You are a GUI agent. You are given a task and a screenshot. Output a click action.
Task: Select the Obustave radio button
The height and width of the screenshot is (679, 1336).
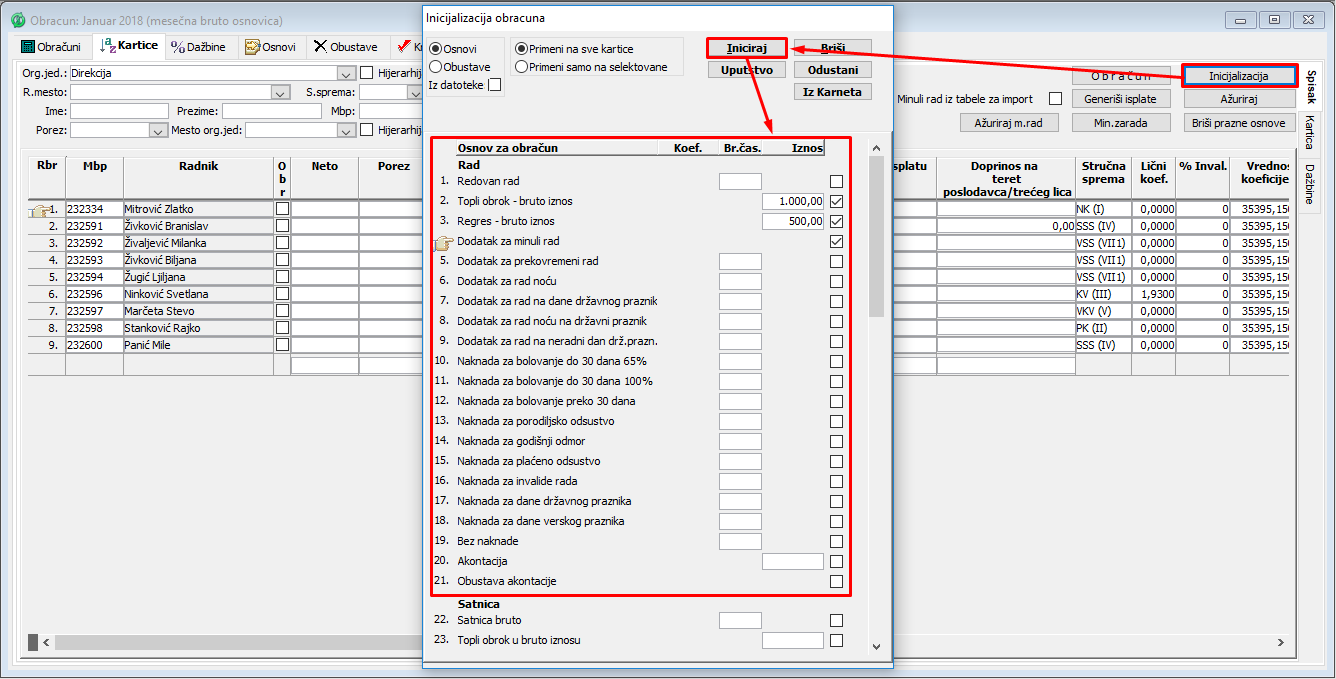point(435,67)
